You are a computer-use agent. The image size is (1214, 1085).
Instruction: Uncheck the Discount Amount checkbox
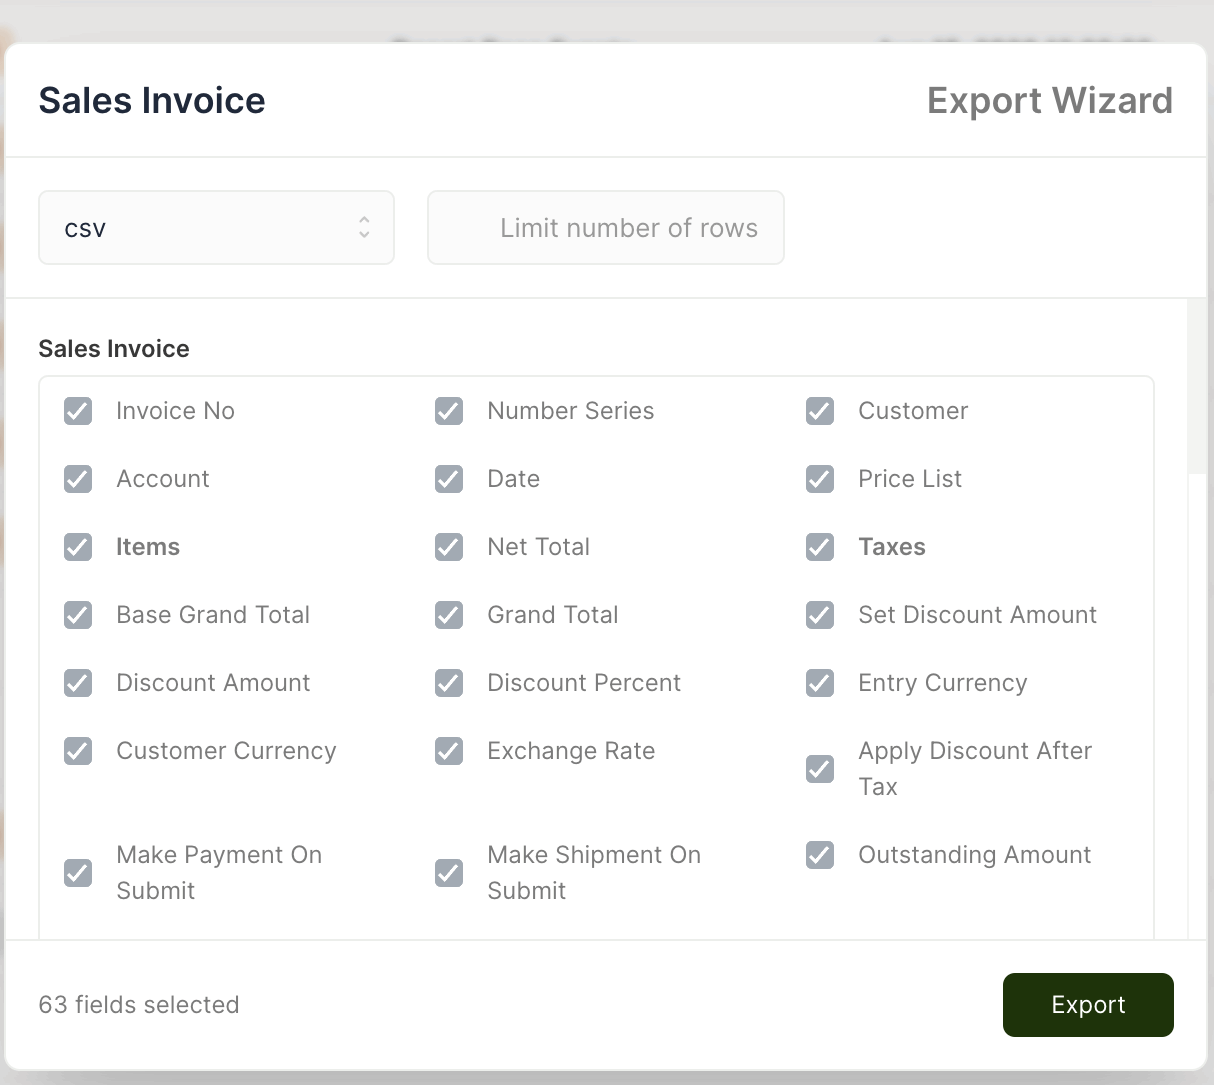78,683
